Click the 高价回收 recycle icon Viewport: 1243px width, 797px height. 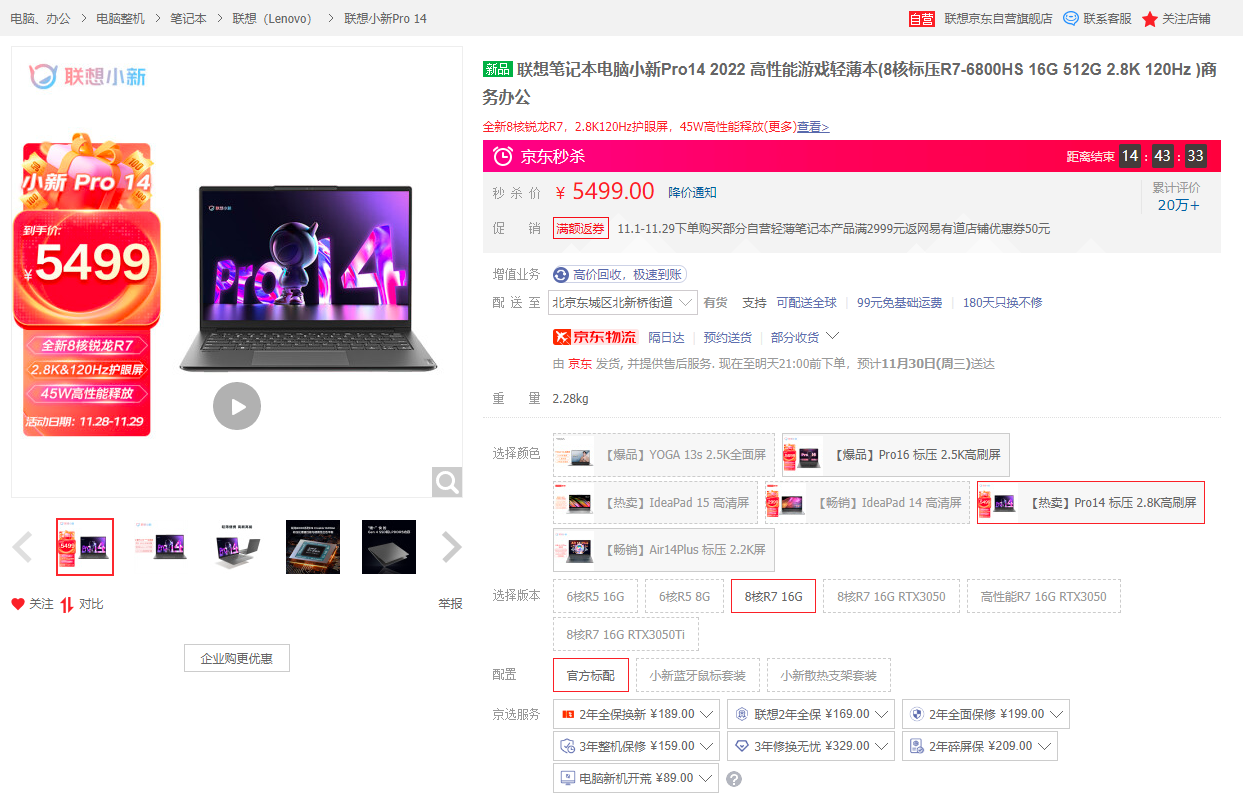[561, 275]
